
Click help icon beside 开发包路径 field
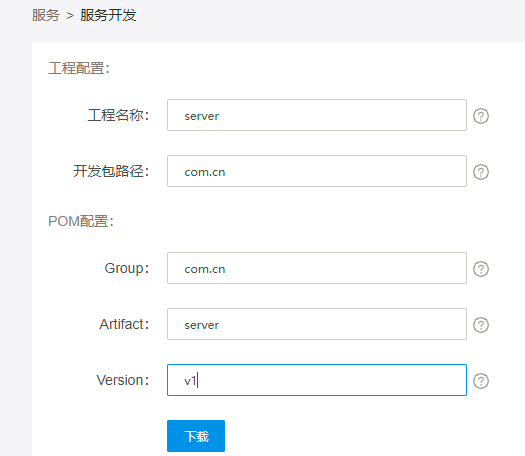pos(481,172)
